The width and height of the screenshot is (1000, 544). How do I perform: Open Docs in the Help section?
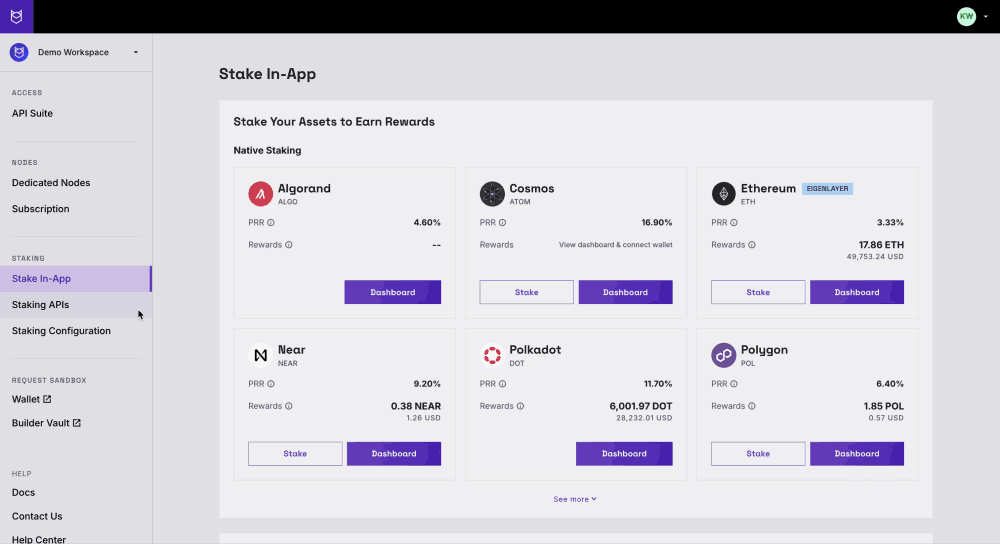coord(24,492)
